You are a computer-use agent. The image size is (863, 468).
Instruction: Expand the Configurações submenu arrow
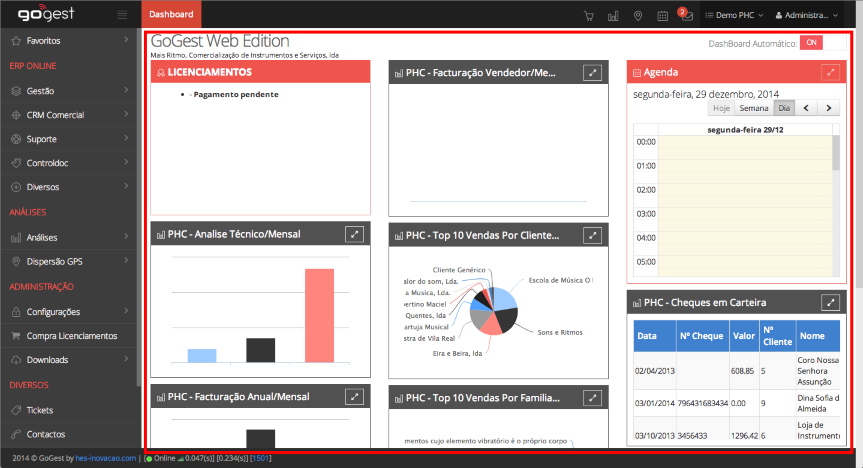tap(126, 311)
